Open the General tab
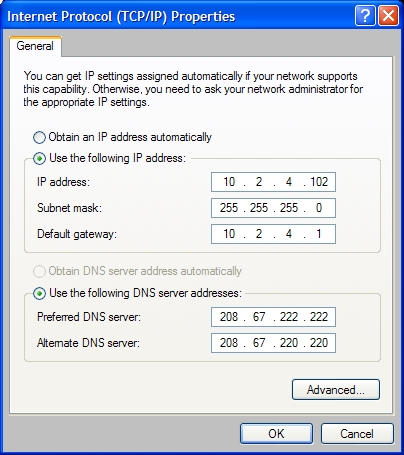This screenshot has height=455, width=404. coord(35,46)
